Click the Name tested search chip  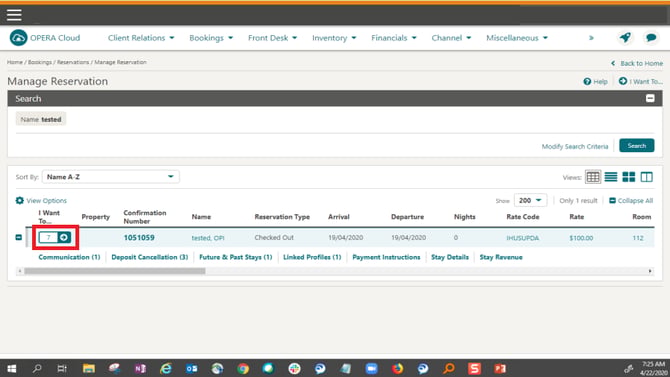tap(41, 119)
